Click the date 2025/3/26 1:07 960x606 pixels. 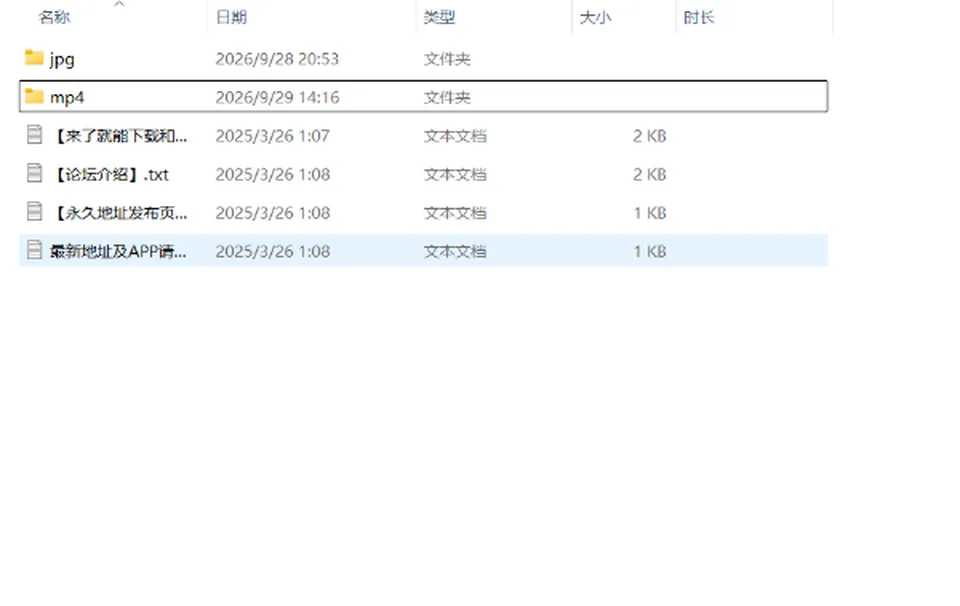coord(272,136)
